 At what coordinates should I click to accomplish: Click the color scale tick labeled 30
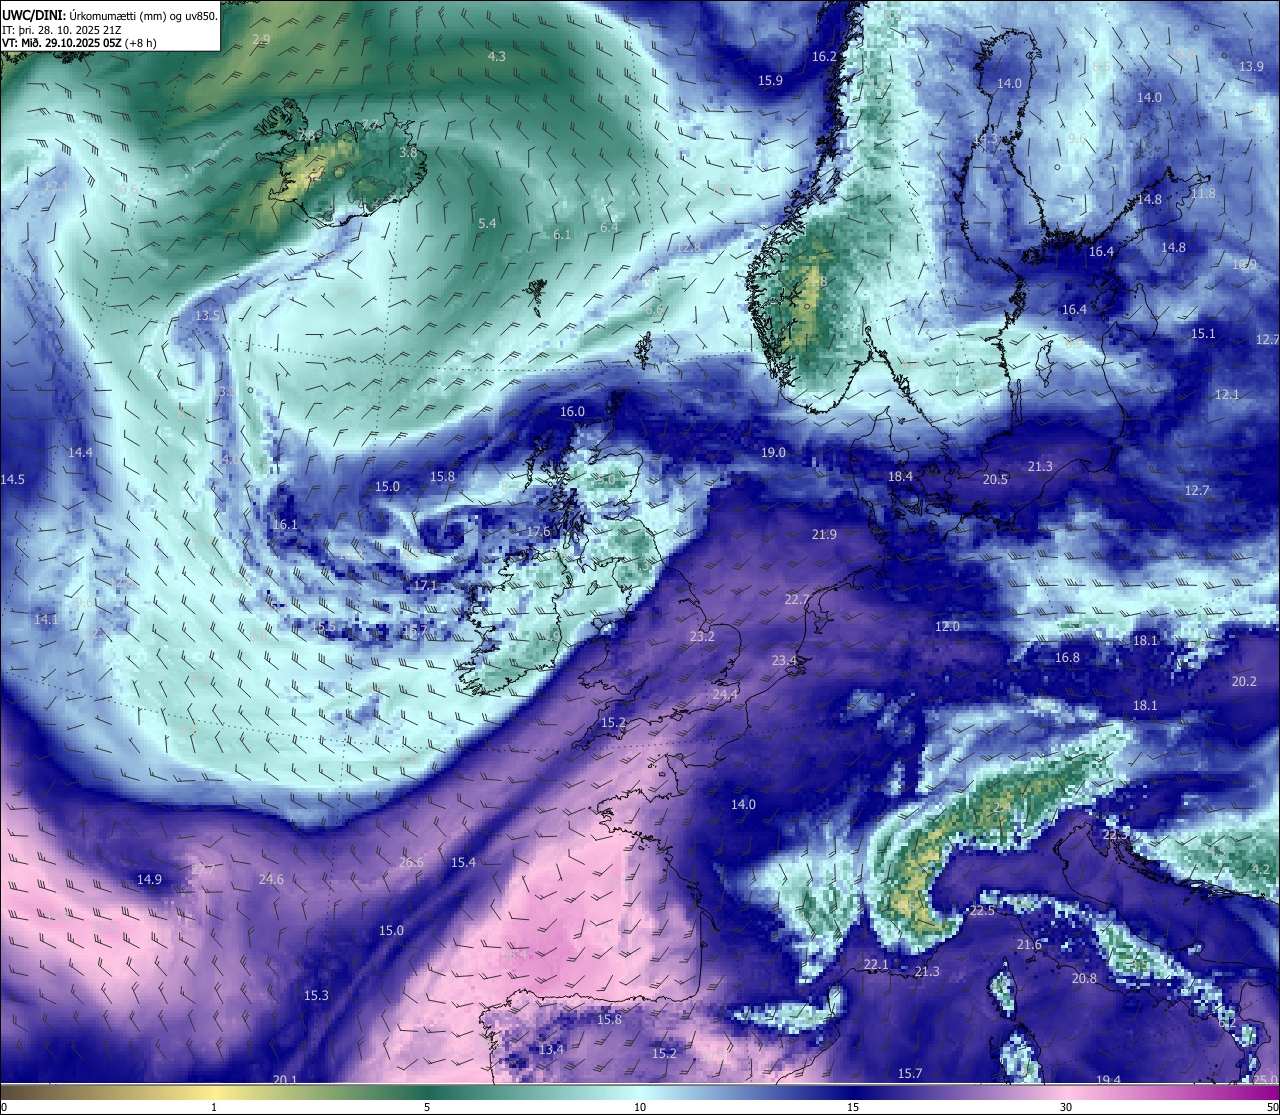1066,1107
